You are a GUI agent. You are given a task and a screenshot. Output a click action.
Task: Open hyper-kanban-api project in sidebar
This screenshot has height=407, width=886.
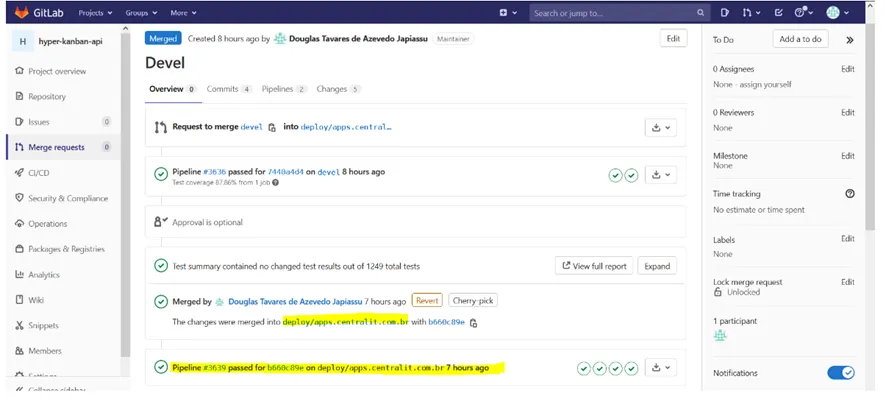(63, 41)
